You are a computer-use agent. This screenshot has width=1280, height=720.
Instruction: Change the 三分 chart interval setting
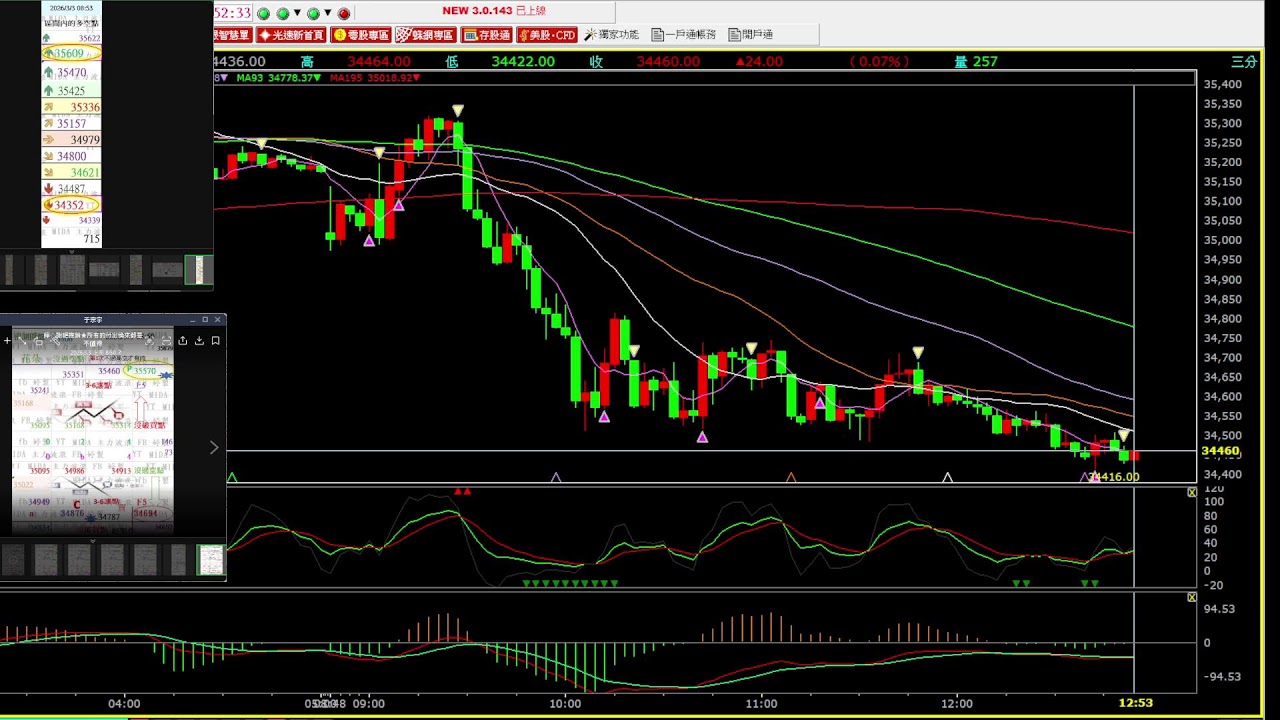click(1244, 62)
